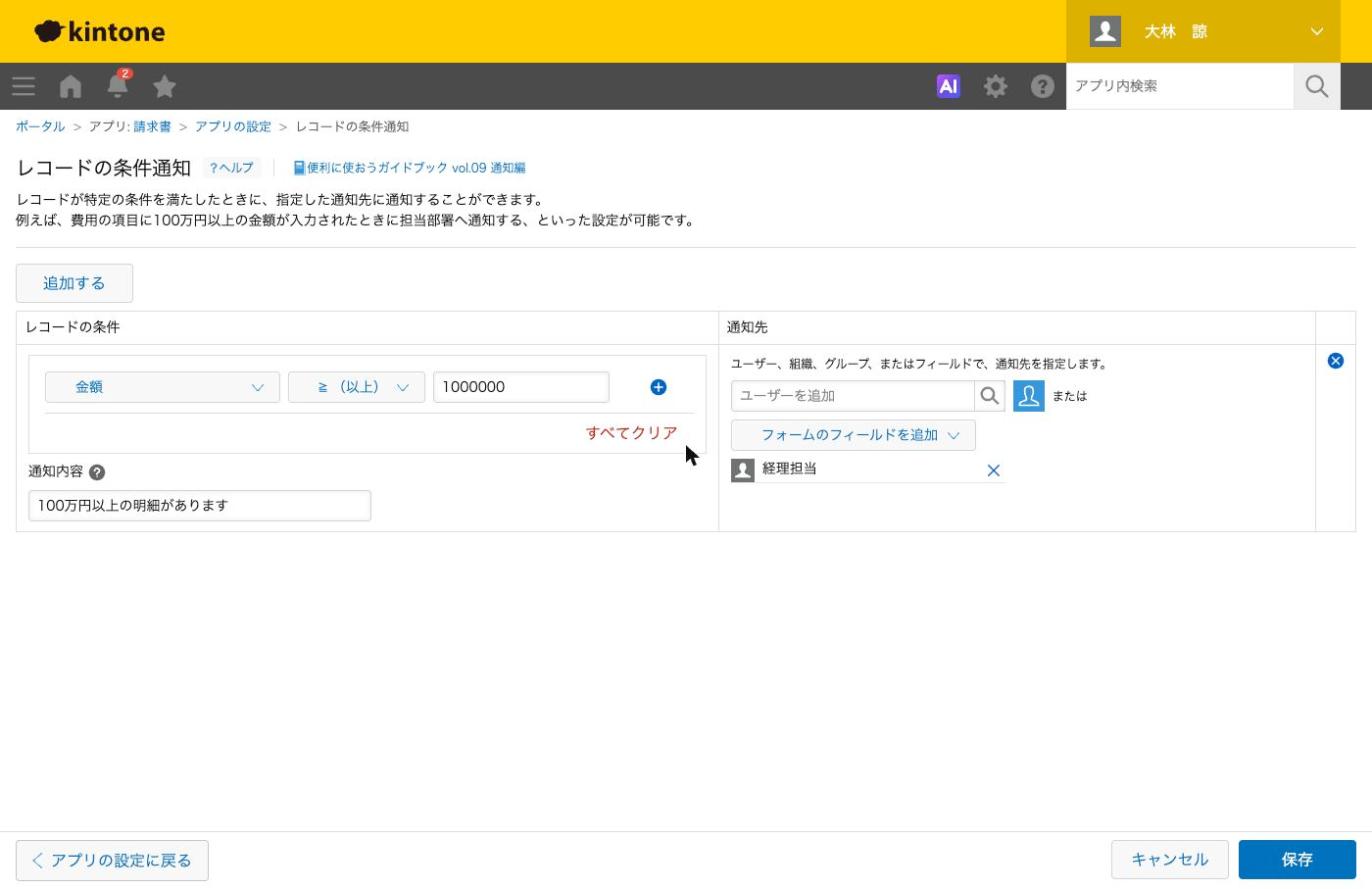This screenshot has width=1372, height=889.
Task: Click the 大林 諒 user name
Action: (1176, 31)
